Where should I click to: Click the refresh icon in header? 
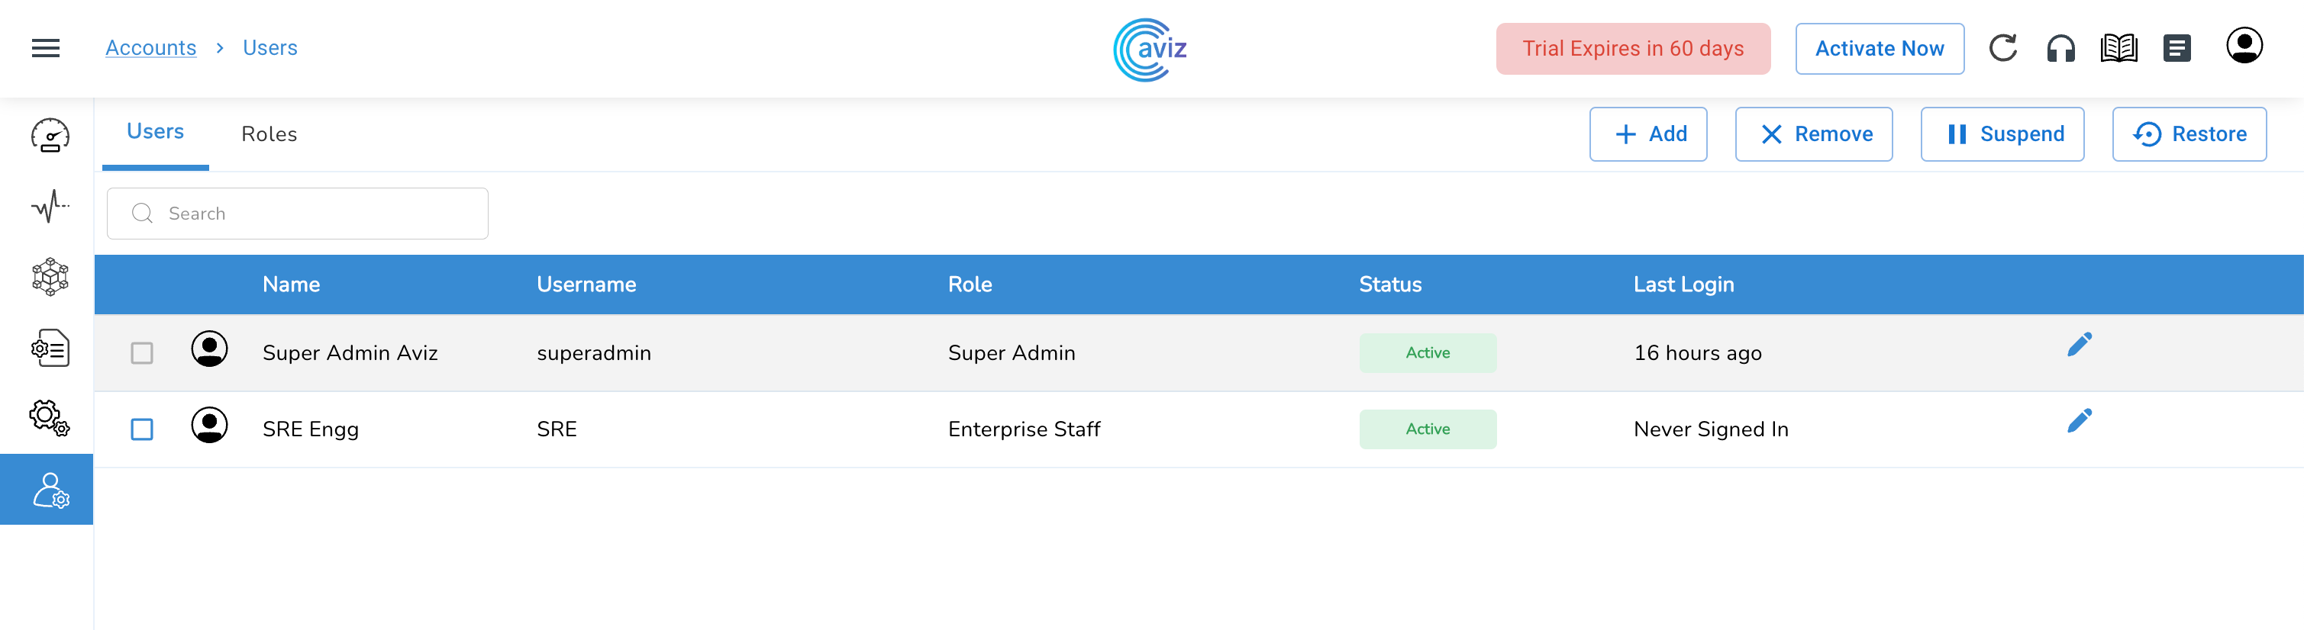[x=2002, y=48]
